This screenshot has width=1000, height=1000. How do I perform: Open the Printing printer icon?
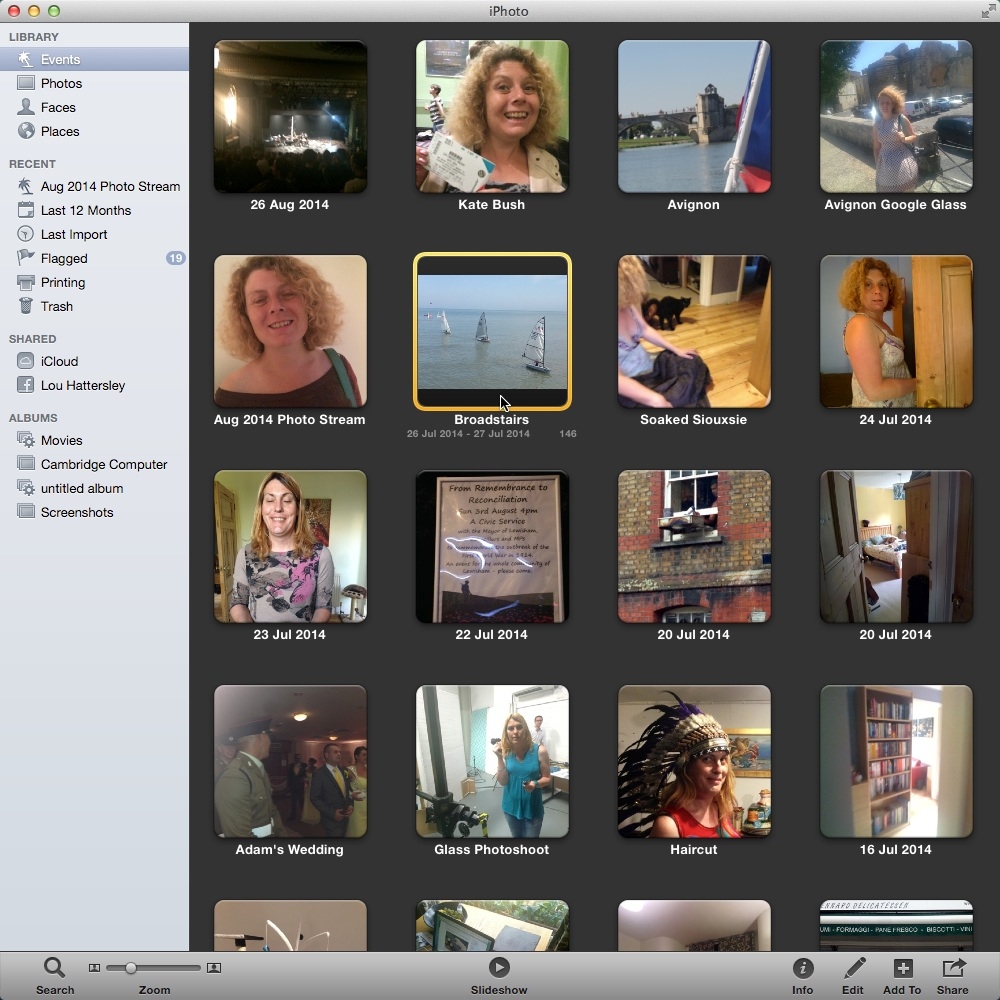pyautogui.click(x=26, y=282)
